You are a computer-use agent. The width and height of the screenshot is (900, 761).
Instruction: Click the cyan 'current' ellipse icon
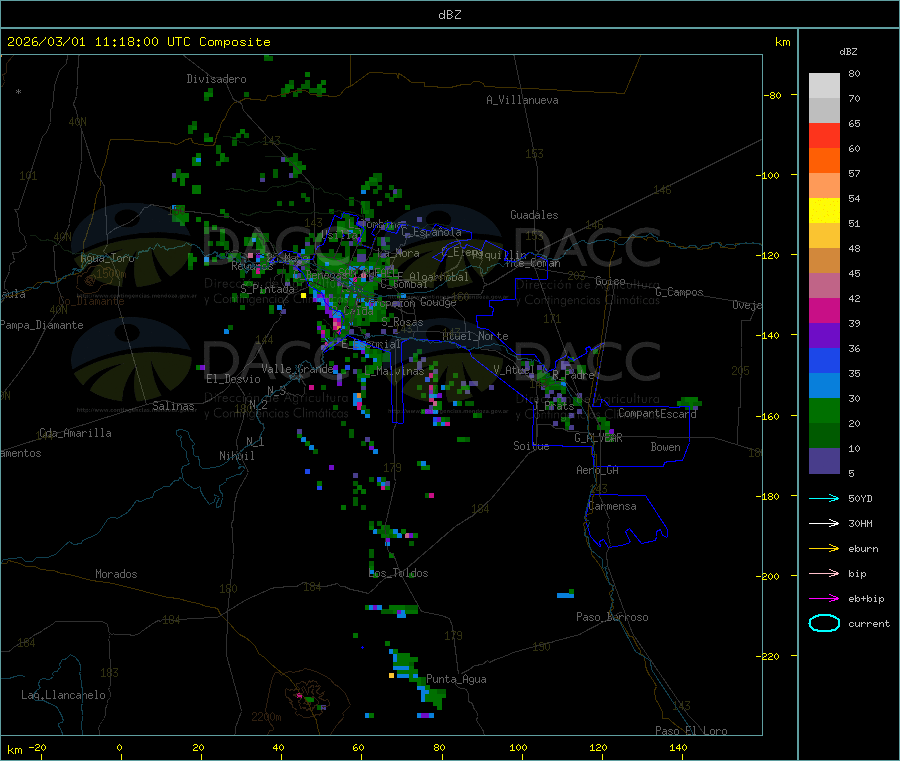[x=824, y=623]
